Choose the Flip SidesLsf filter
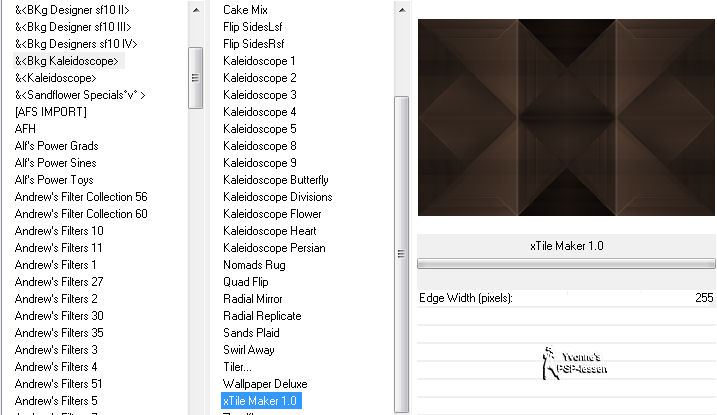Screen dimensions: 717x415 252,27
